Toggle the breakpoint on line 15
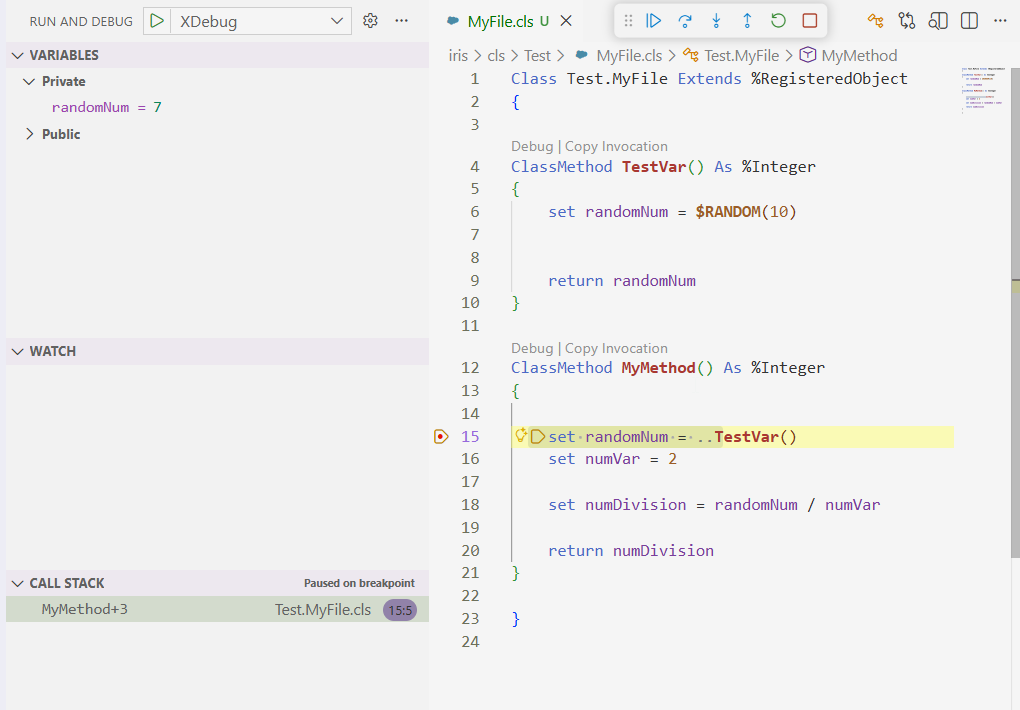This screenshot has height=710, width=1020. tap(441, 436)
